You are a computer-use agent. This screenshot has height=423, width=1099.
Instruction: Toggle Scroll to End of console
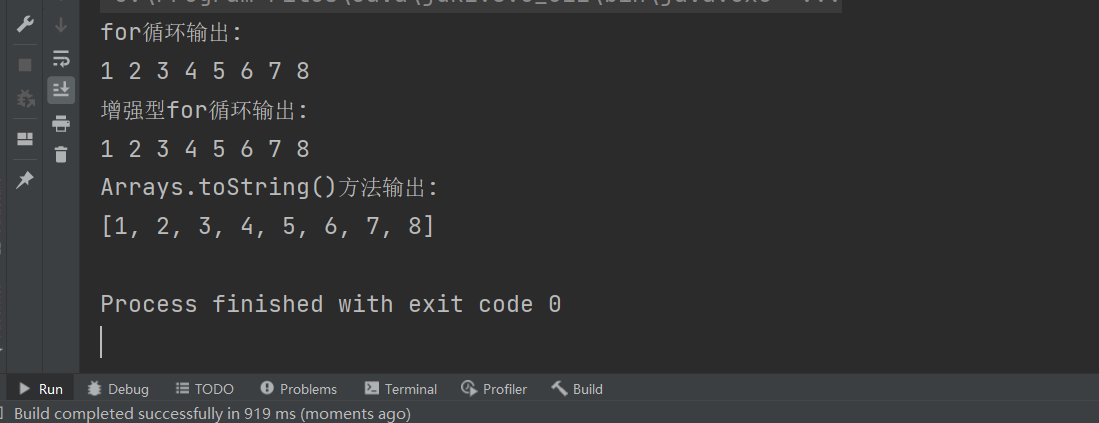[x=61, y=90]
